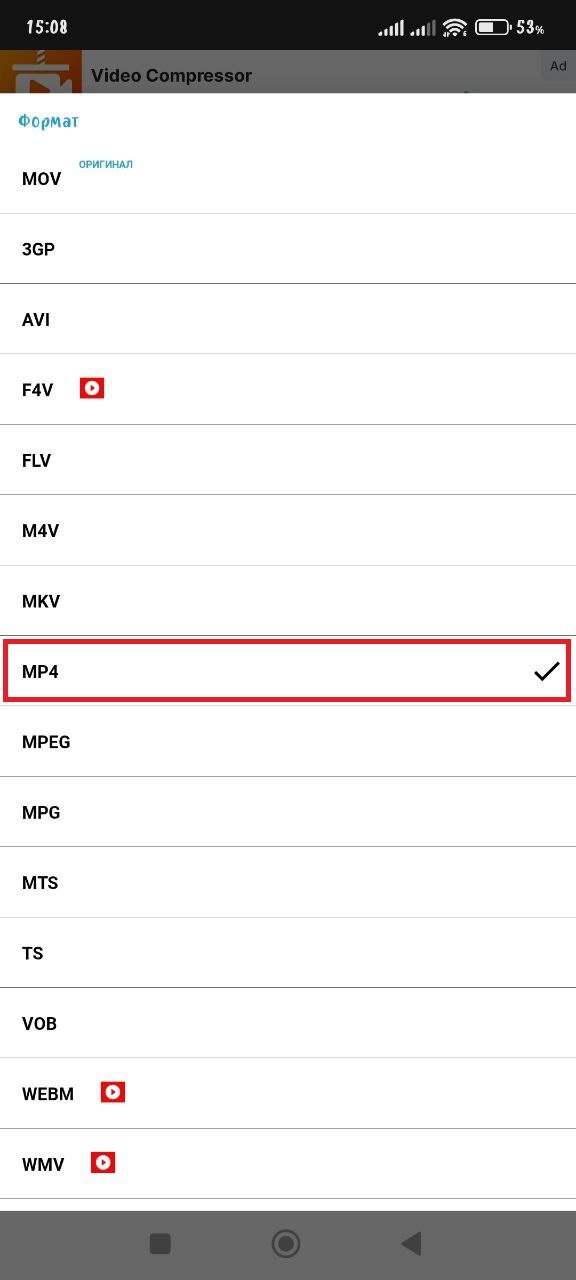Tap the Ad badge in the banner
The width and height of the screenshot is (576, 1280).
tap(558, 66)
